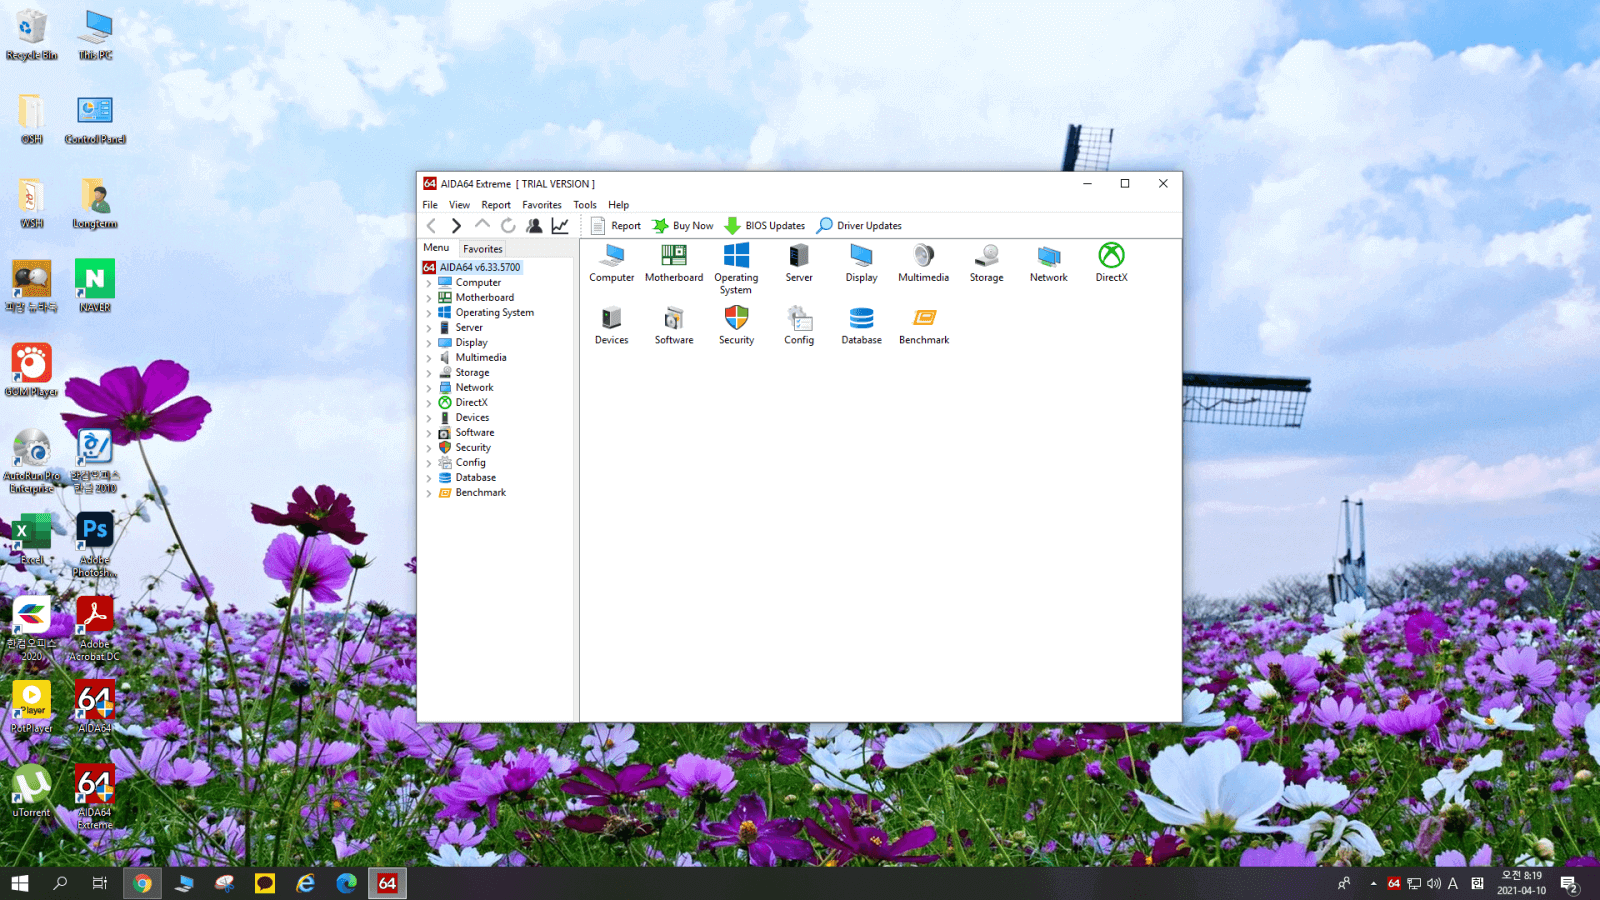Viewport: 1600px width, 900px height.
Task: Click the Up level arrow
Action: (482, 226)
